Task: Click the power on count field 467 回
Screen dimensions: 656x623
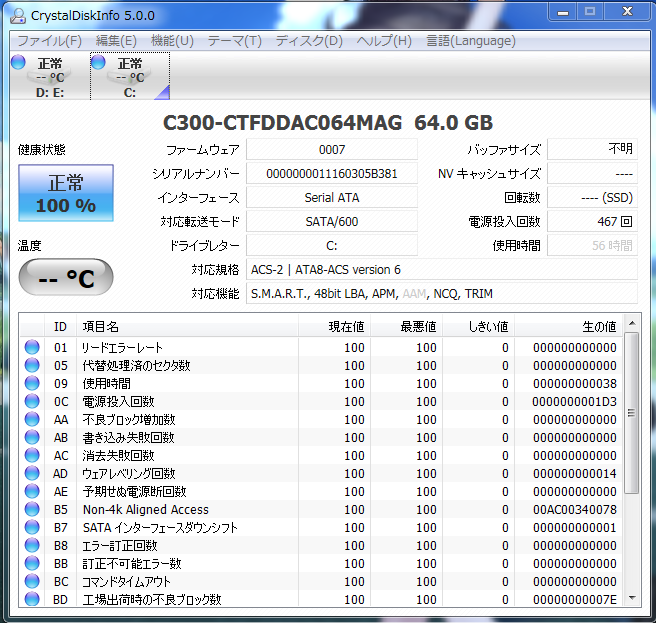Action: pos(592,221)
